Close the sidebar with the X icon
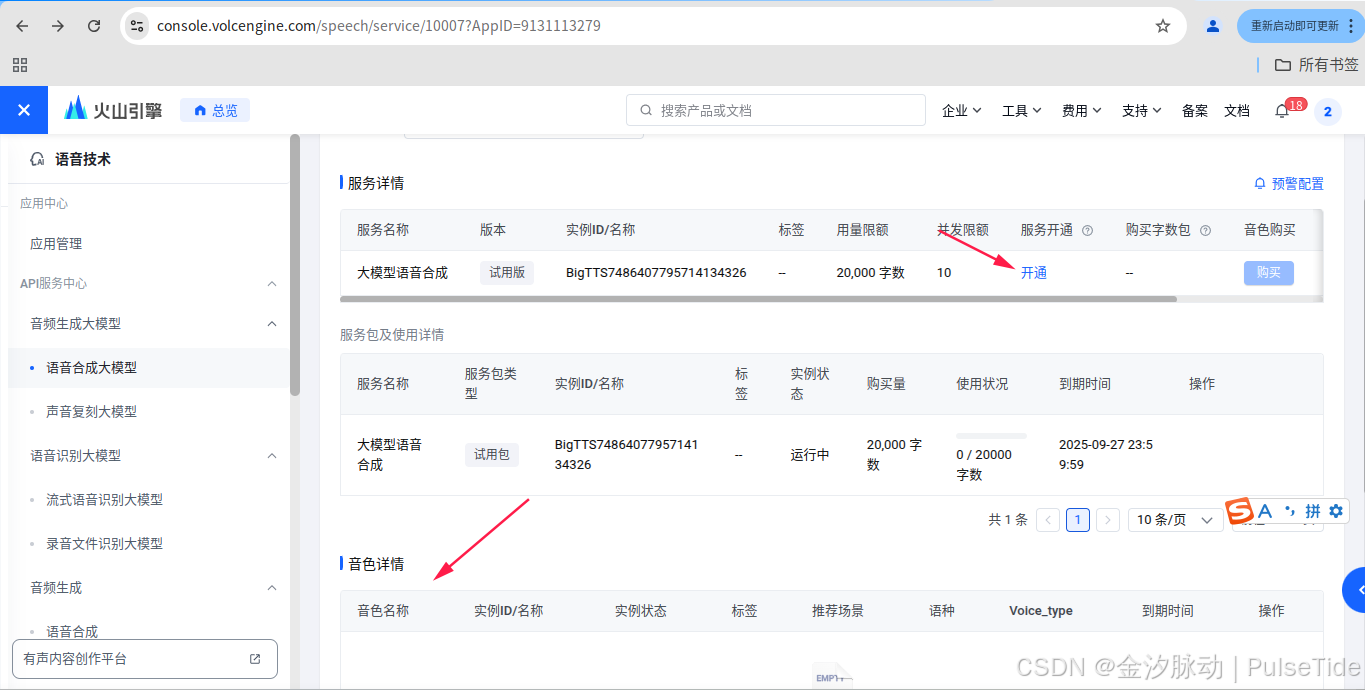Screen dimensions: 1365x690 (24, 110)
